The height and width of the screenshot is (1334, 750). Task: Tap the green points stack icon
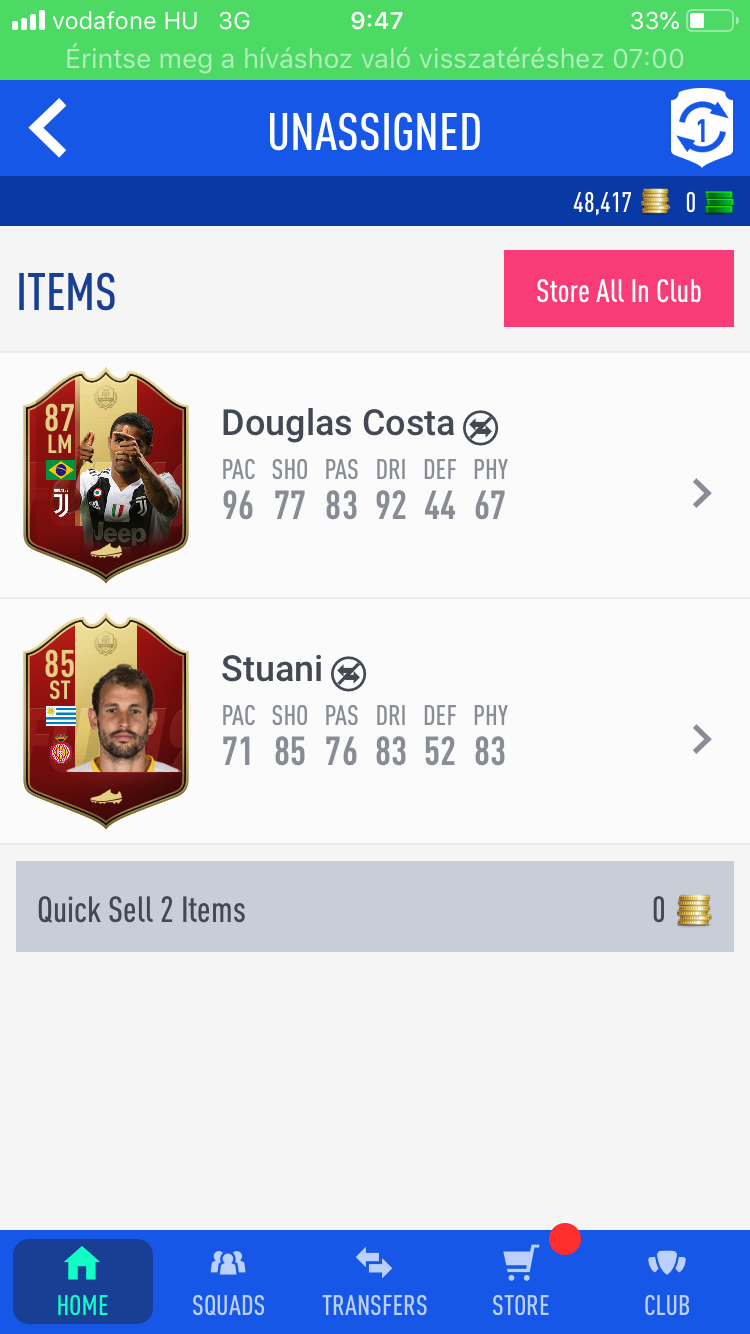(x=720, y=202)
